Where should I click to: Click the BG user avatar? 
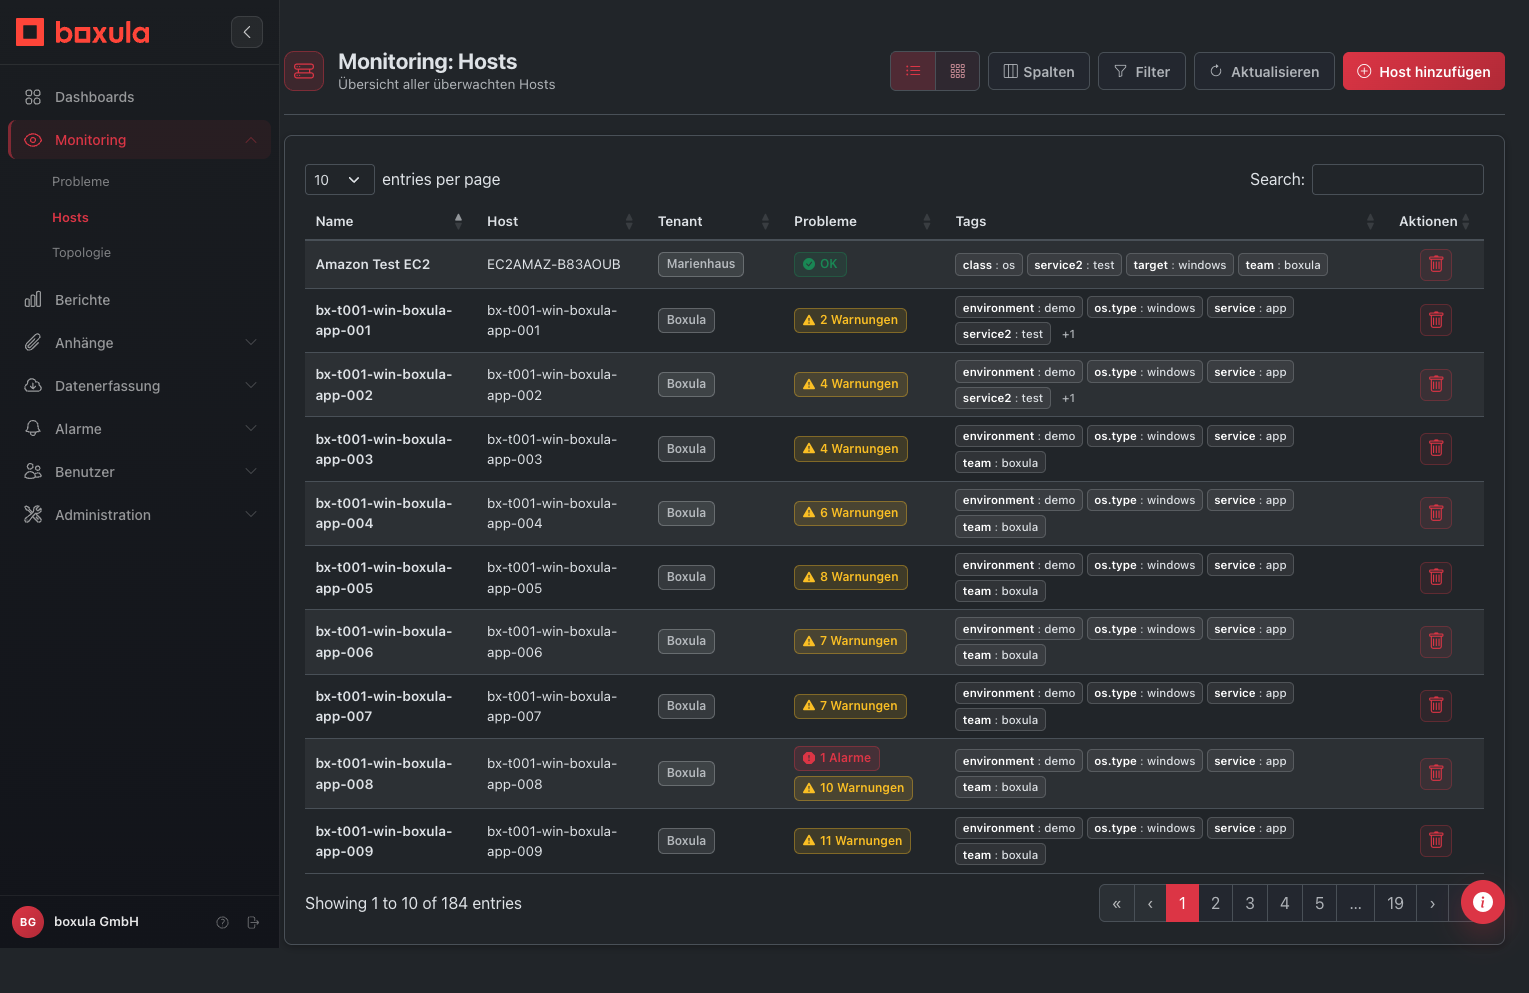pos(28,922)
